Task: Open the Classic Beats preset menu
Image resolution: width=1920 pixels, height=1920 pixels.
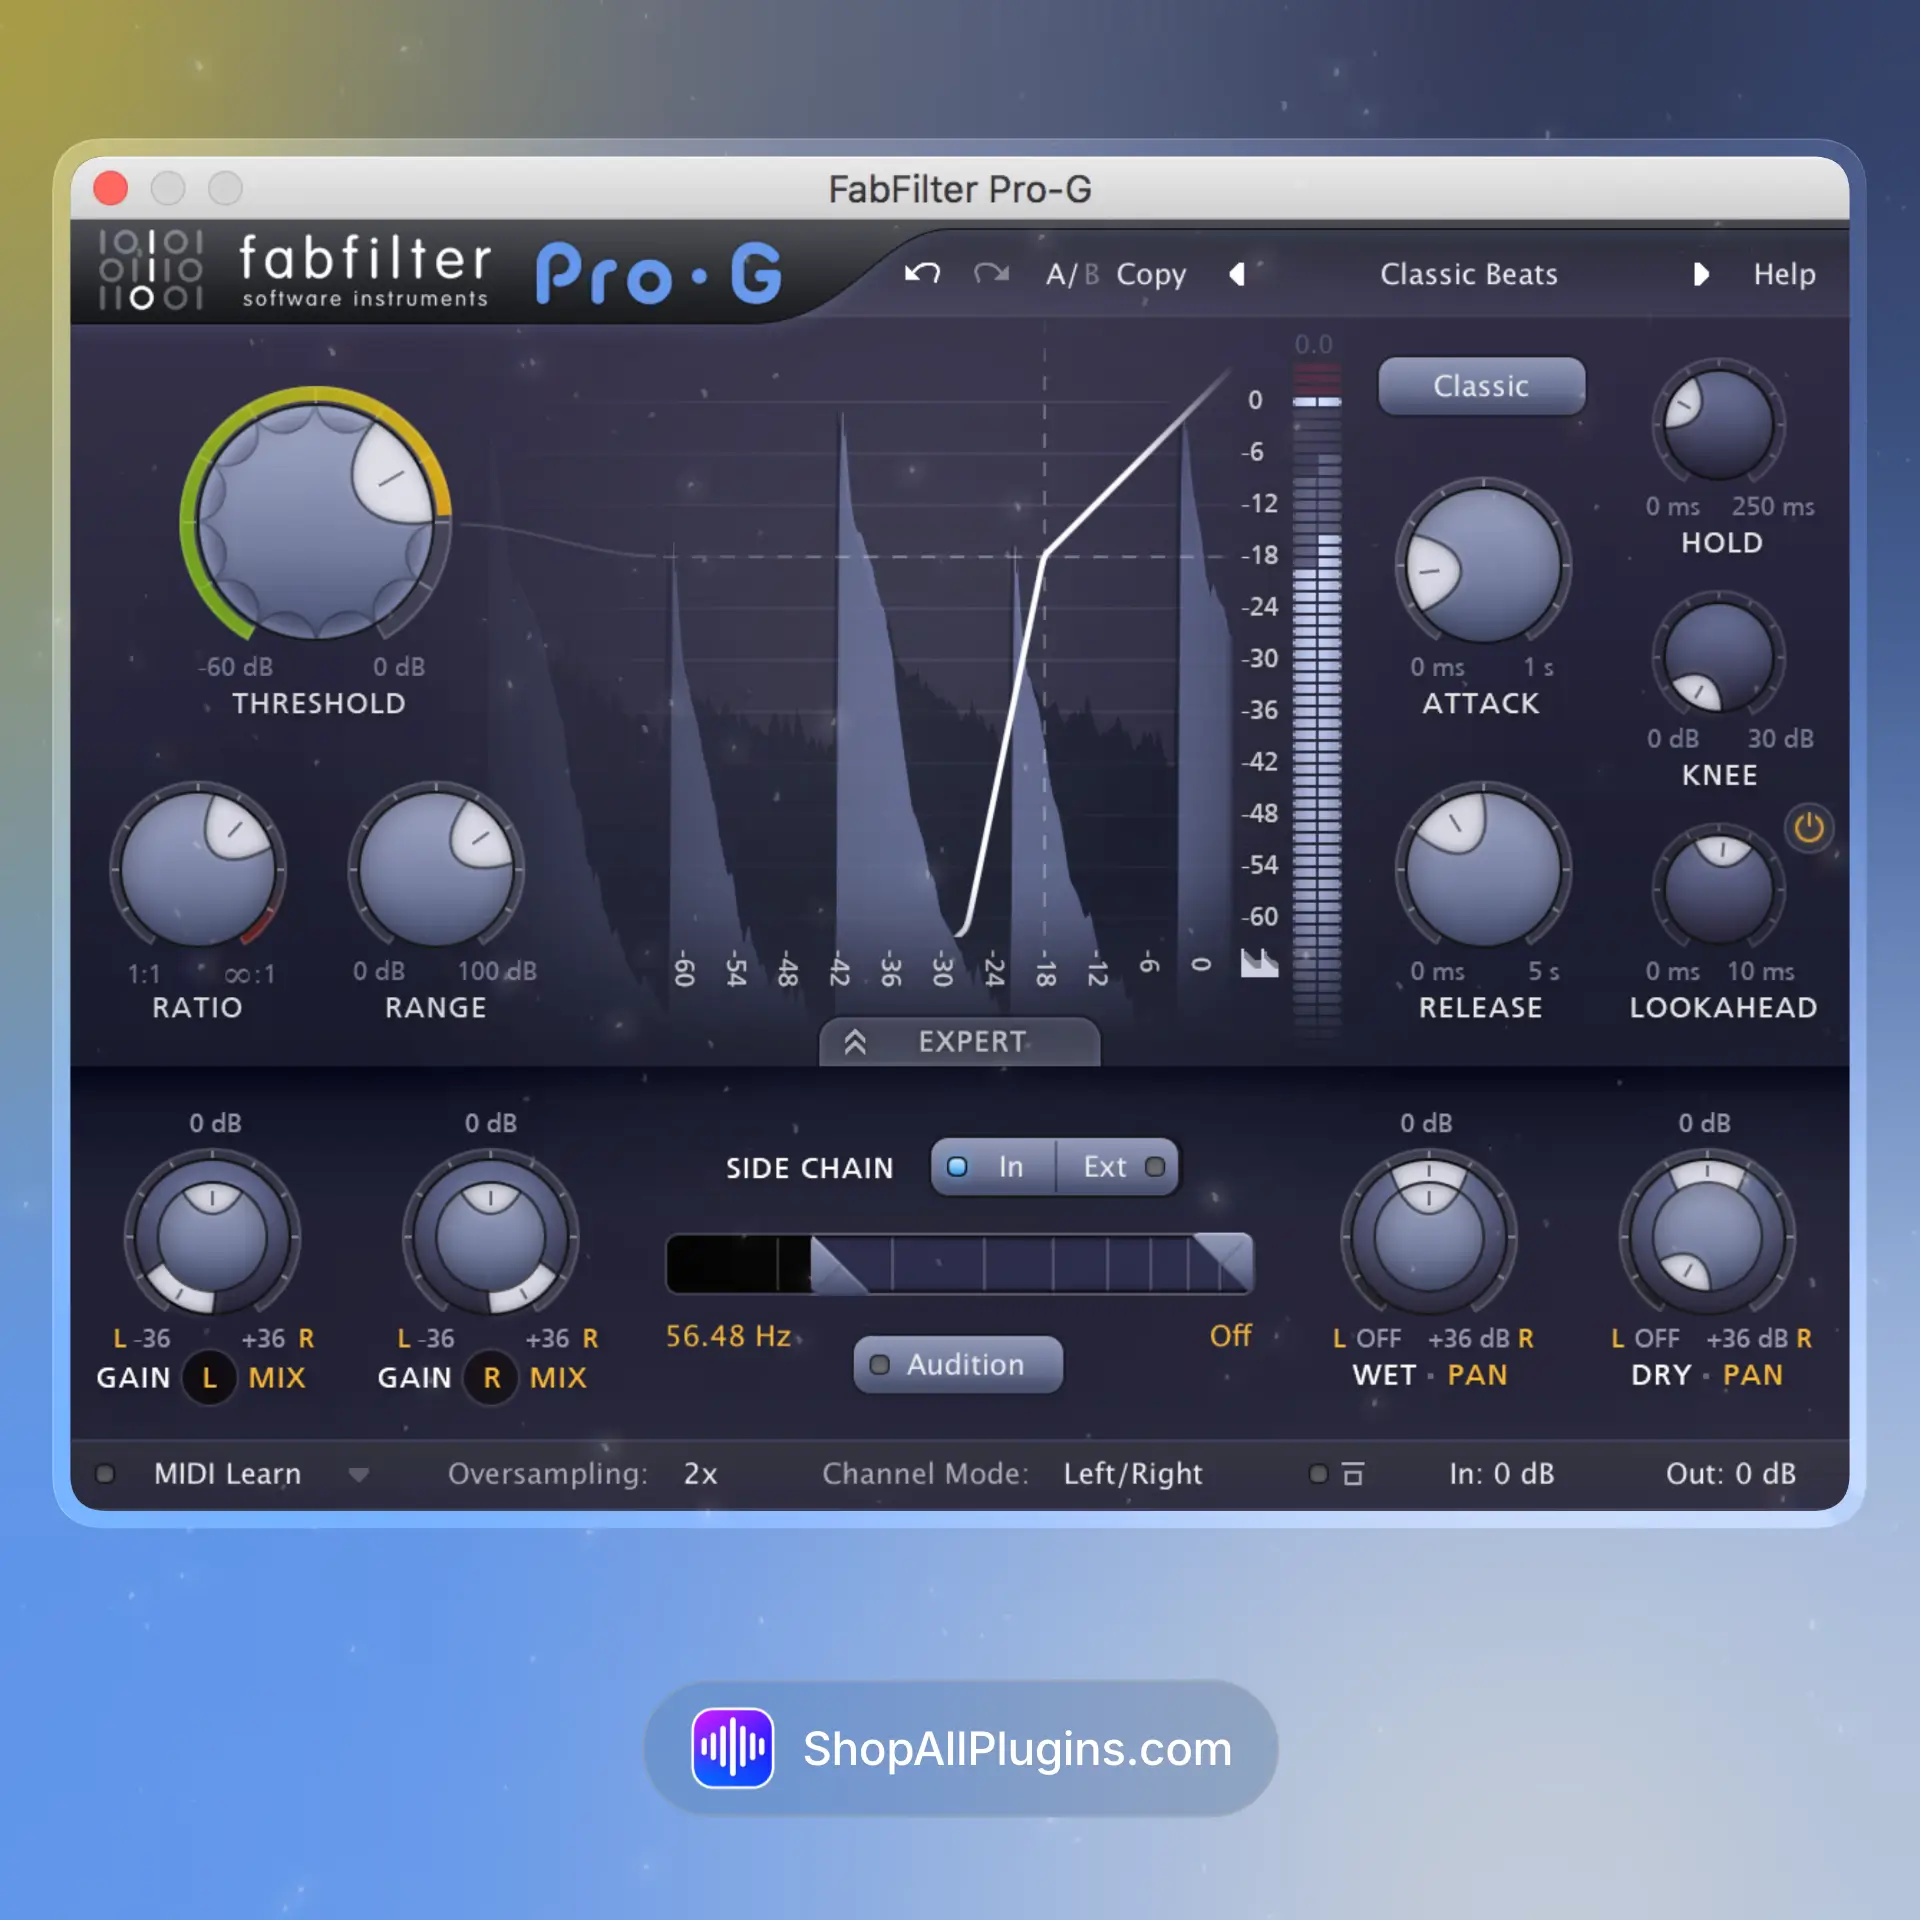Action: (x=1468, y=274)
